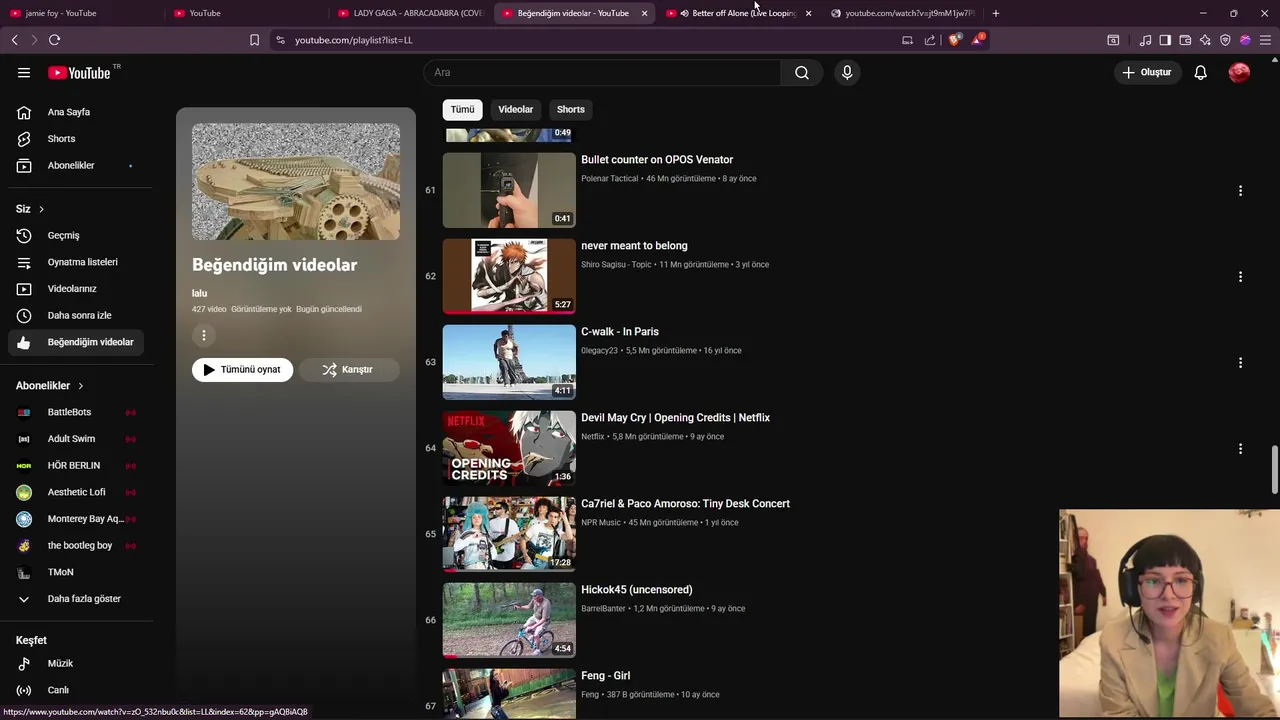Select the Videolar filter chip
The height and width of the screenshot is (720, 1280).
[x=516, y=109]
